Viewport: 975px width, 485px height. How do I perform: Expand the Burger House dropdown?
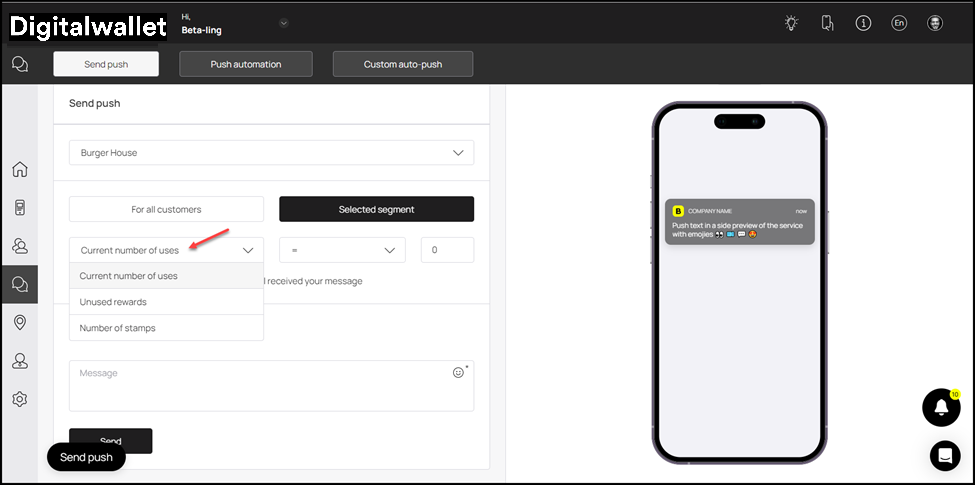(271, 153)
